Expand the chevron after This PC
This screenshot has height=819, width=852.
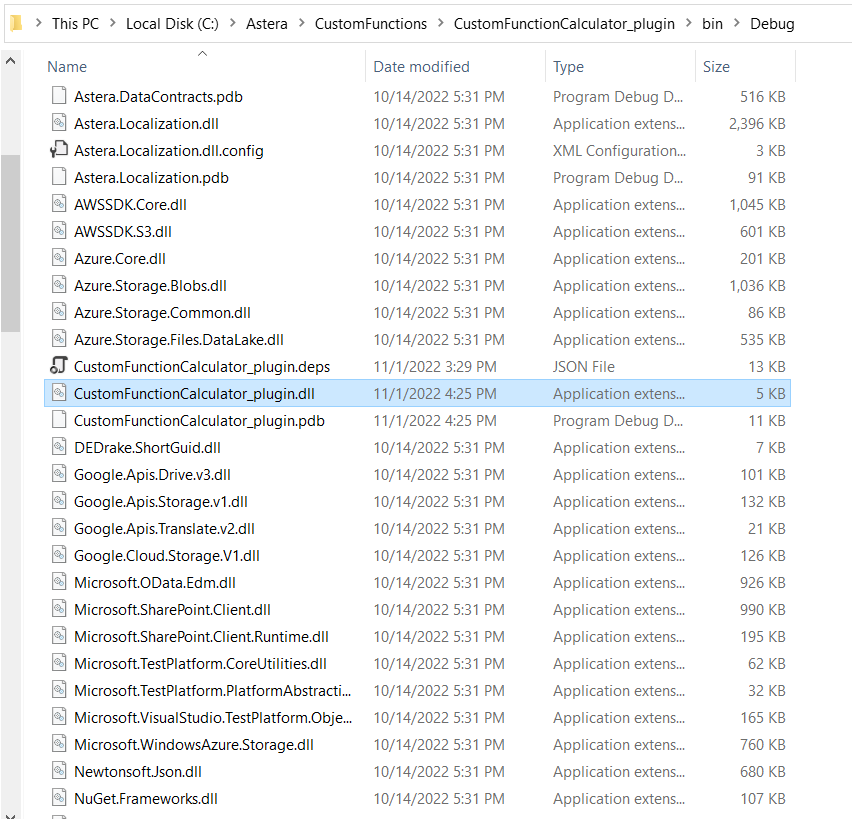[113, 23]
